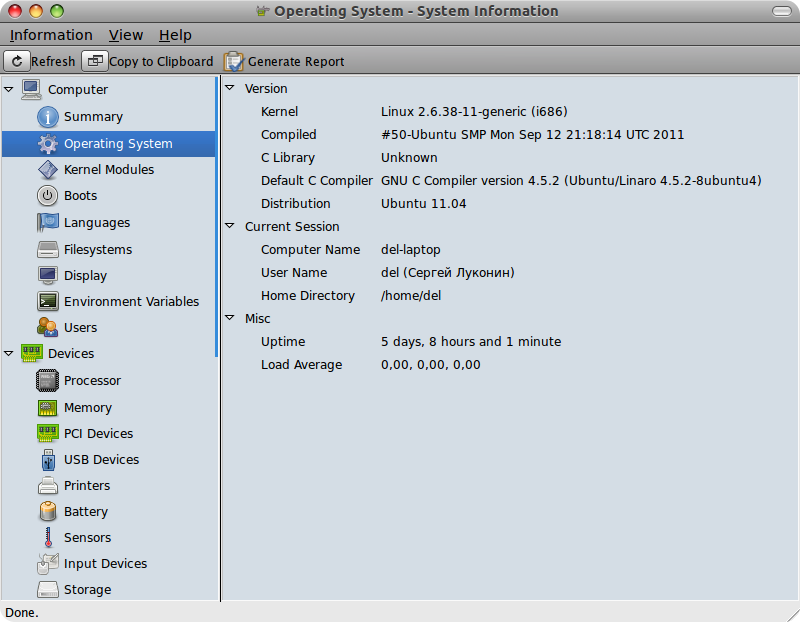Screen dimensions: 800x622
Task: Click the green zoom window button
Action: [57, 11]
